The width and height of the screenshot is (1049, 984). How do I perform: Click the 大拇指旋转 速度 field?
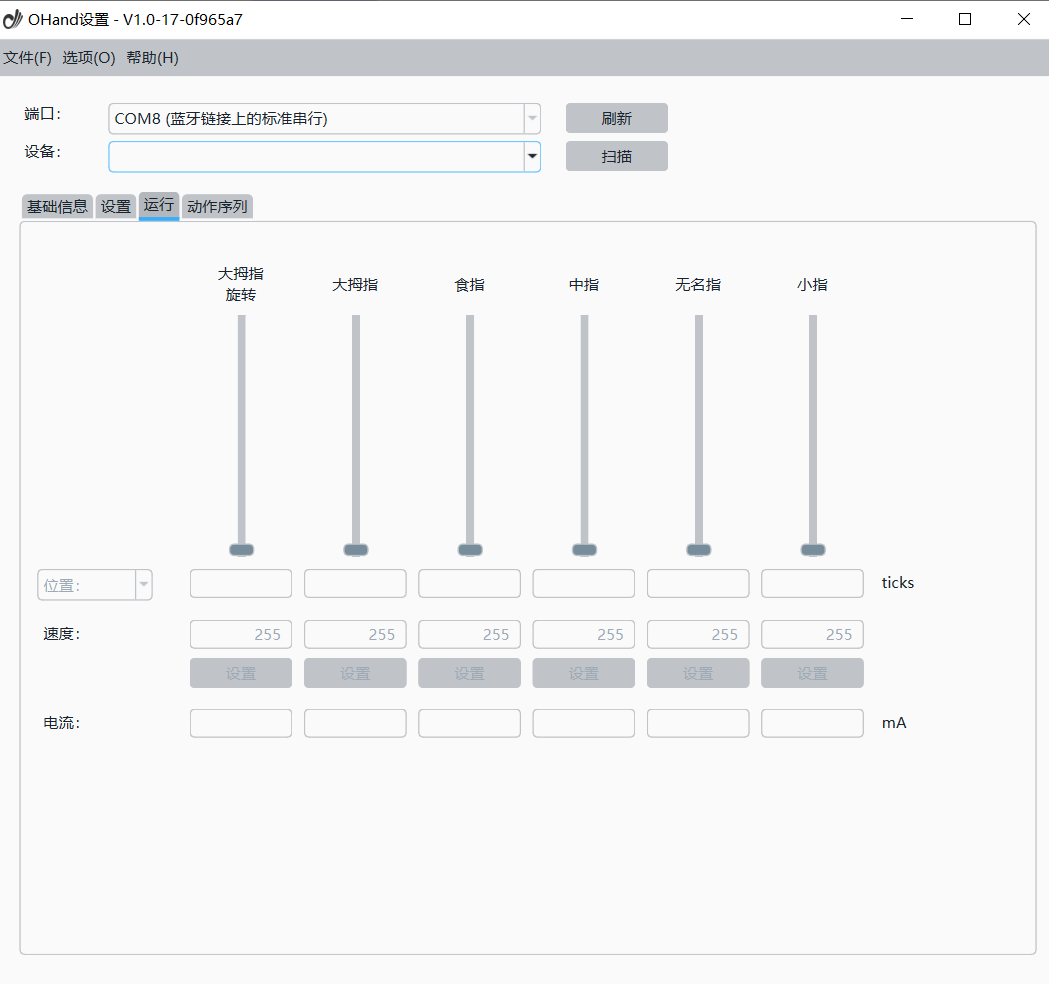click(x=241, y=635)
